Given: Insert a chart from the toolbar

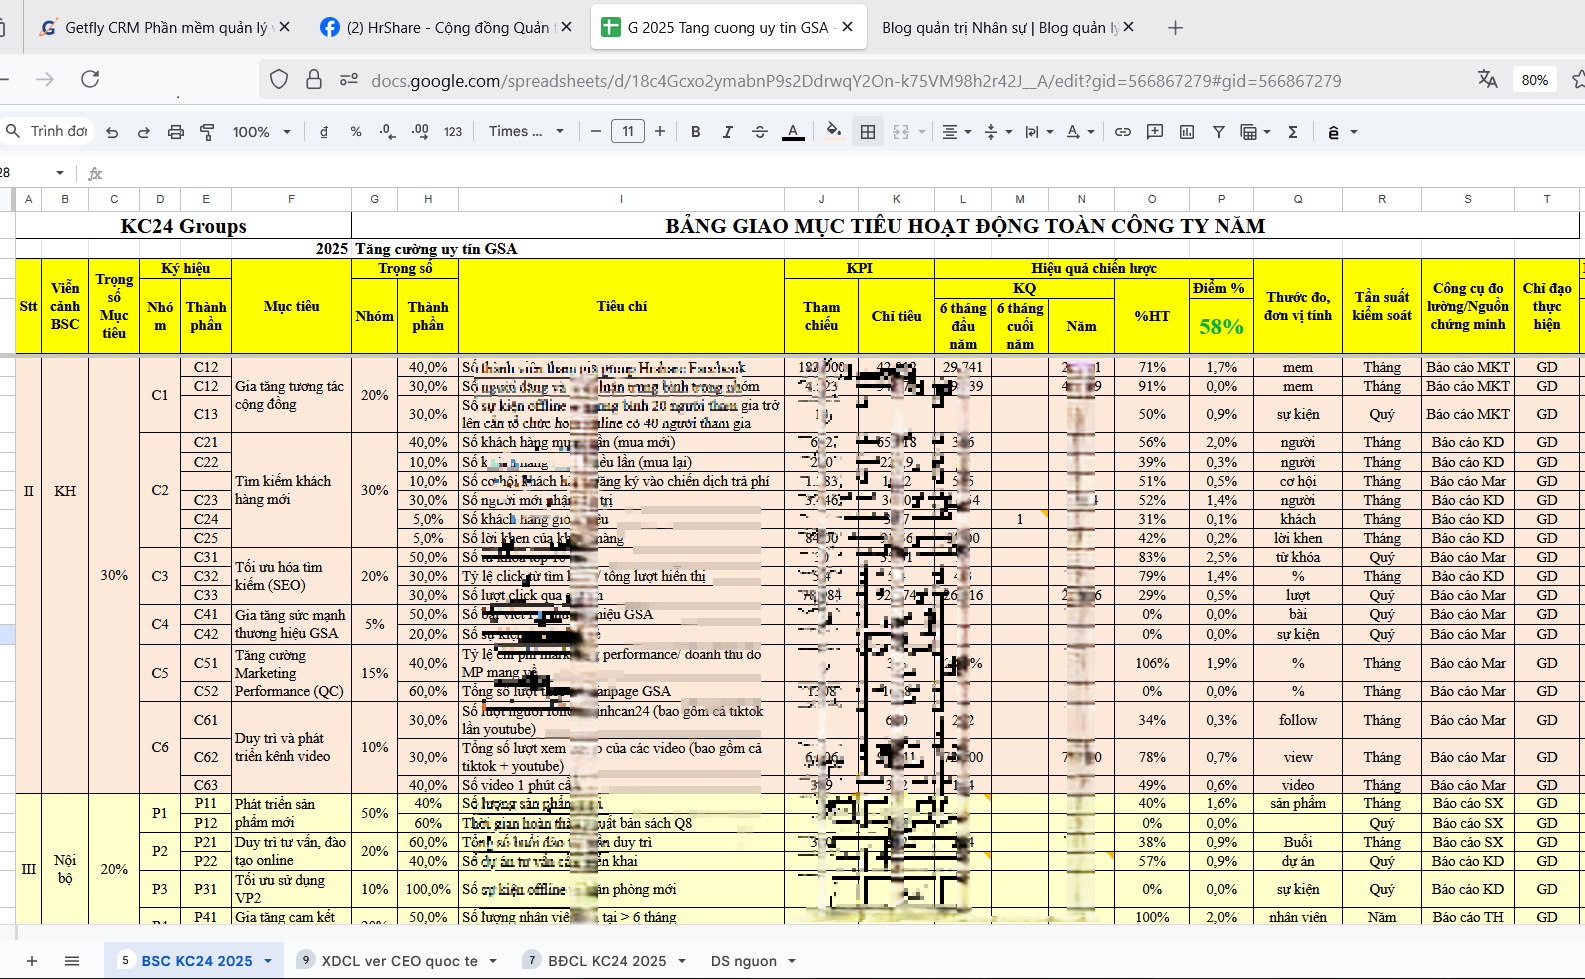Looking at the screenshot, I should tap(1187, 132).
